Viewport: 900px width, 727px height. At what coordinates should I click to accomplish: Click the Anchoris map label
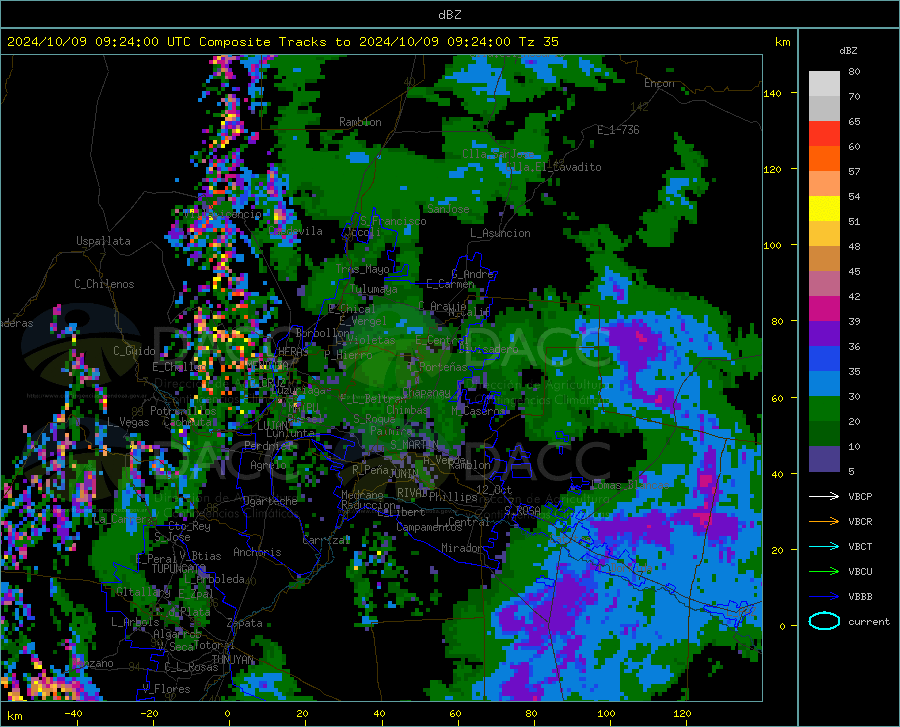pos(257,552)
